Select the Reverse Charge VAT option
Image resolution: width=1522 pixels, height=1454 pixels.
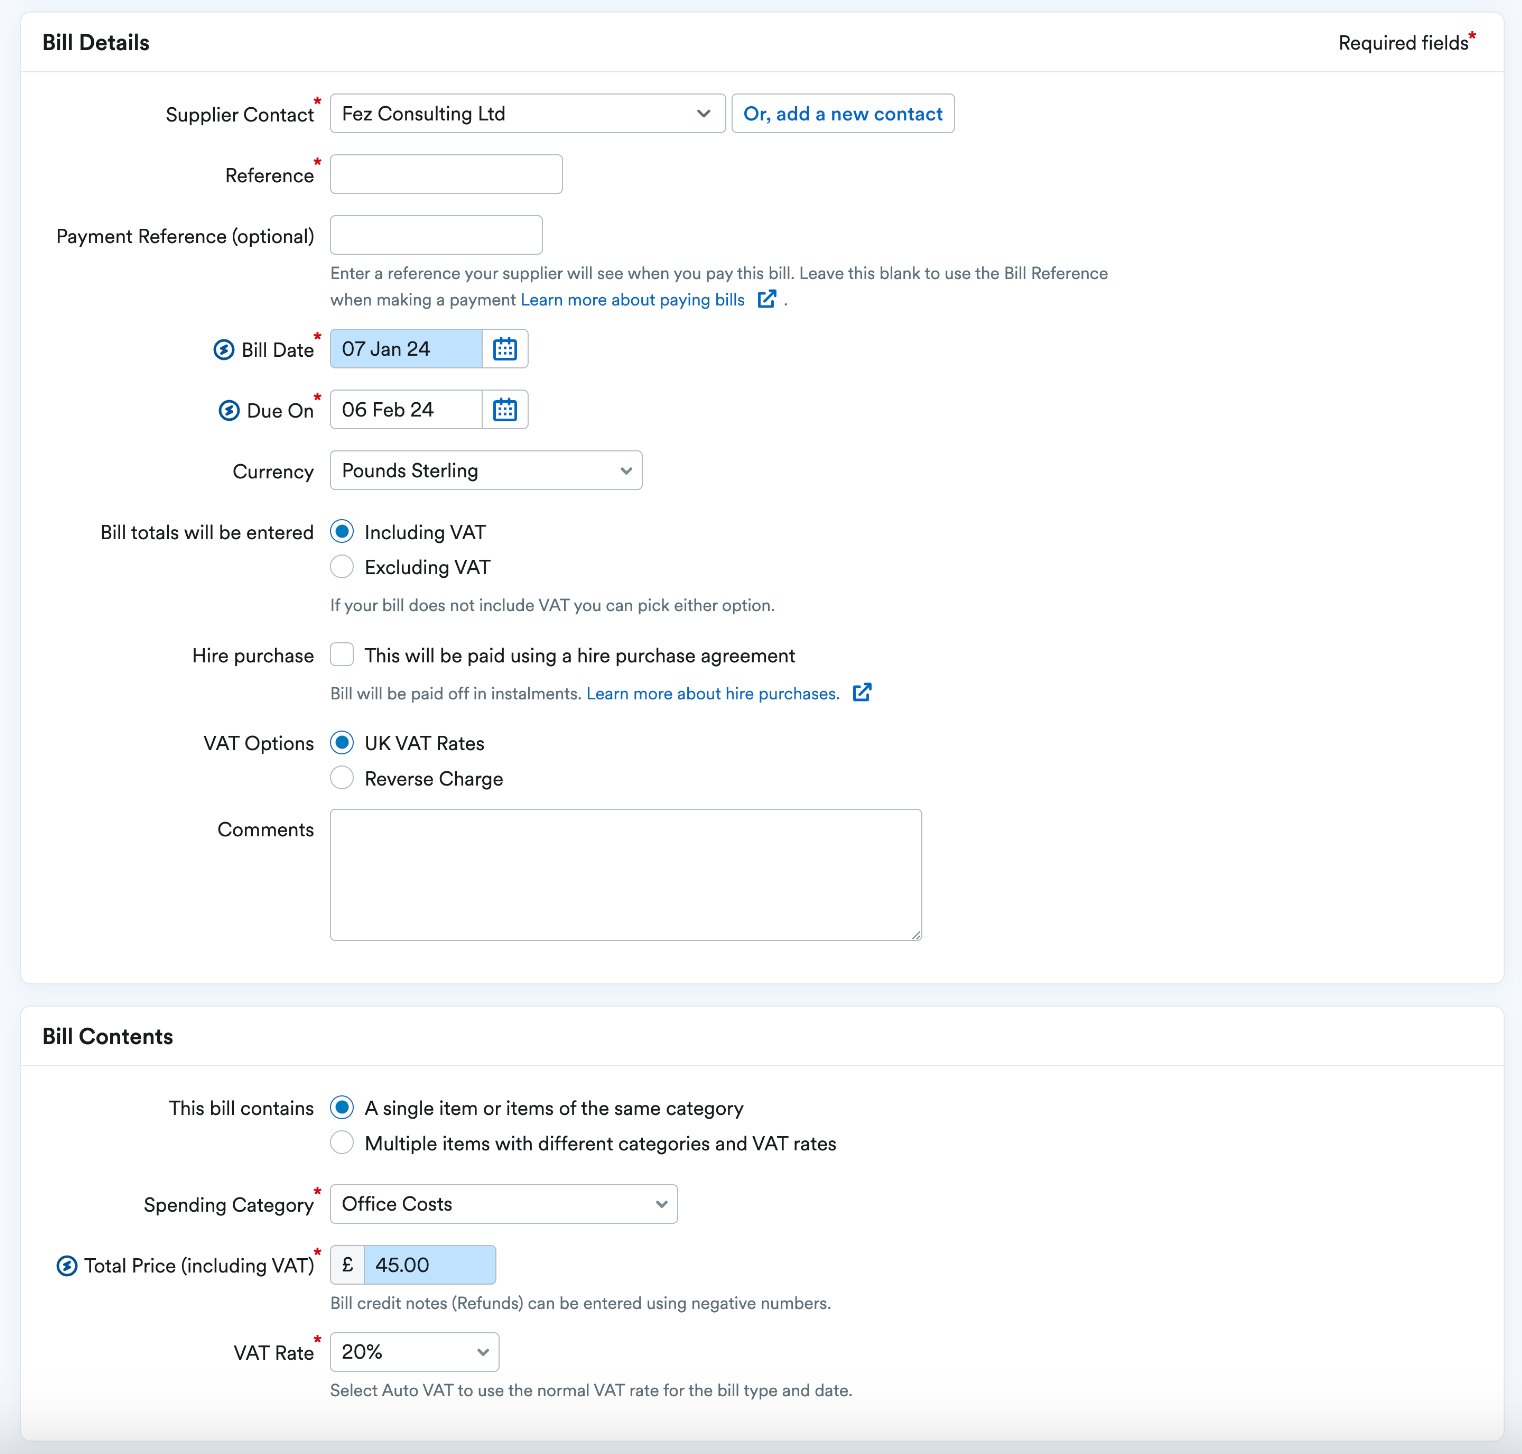[x=341, y=777]
